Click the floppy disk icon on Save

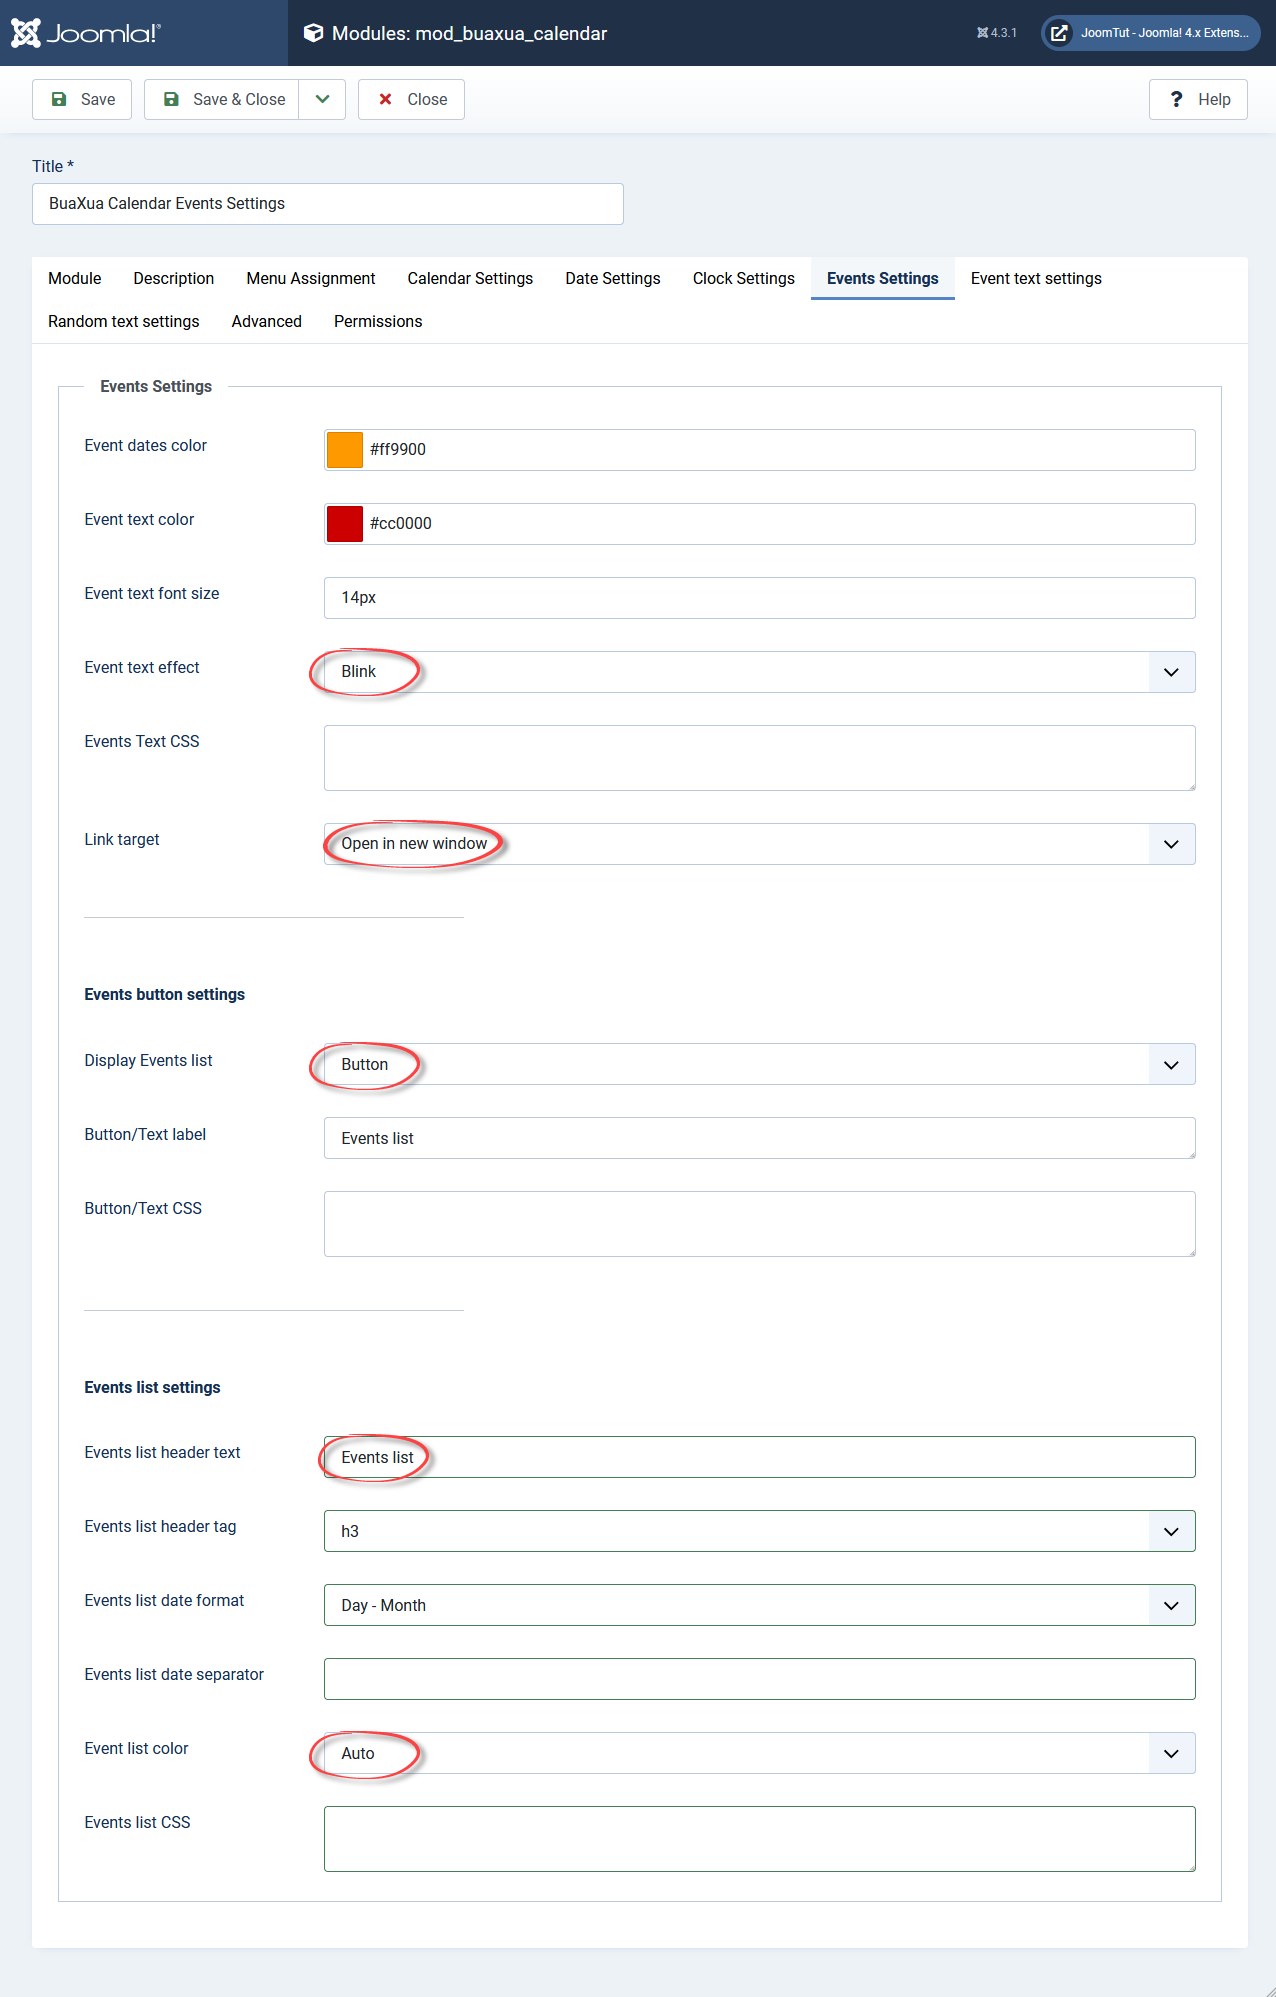pos(59,99)
